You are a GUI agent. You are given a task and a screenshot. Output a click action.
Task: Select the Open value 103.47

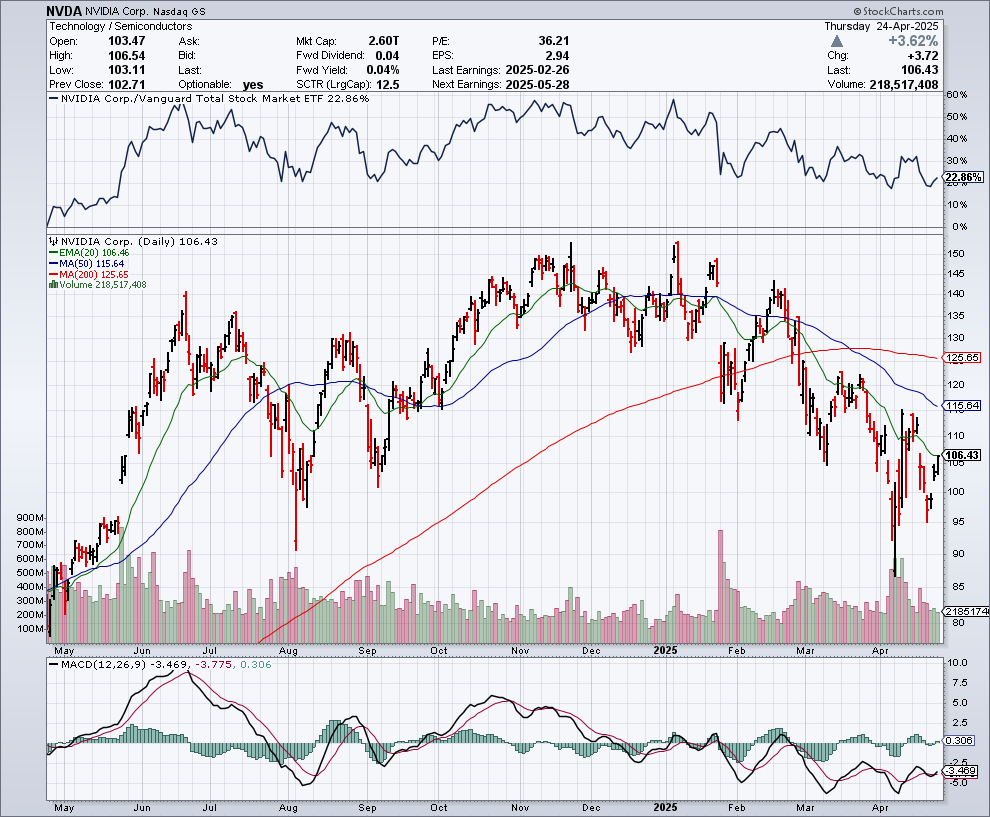pyautogui.click(x=127, y=41)
